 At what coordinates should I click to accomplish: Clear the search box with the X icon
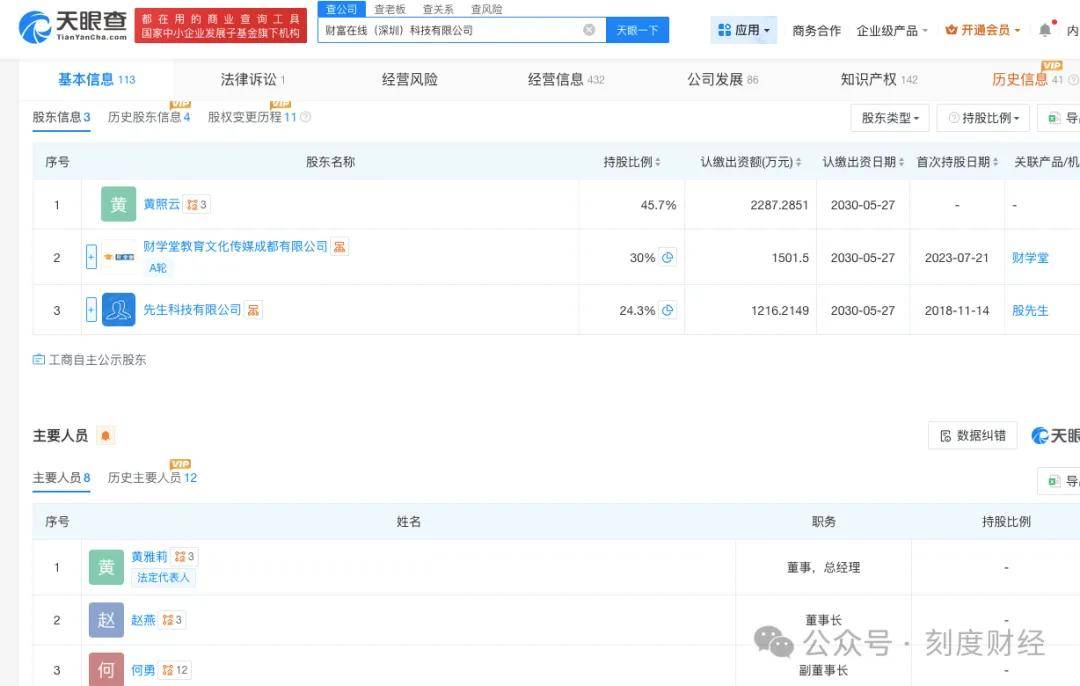coord(589,30)
